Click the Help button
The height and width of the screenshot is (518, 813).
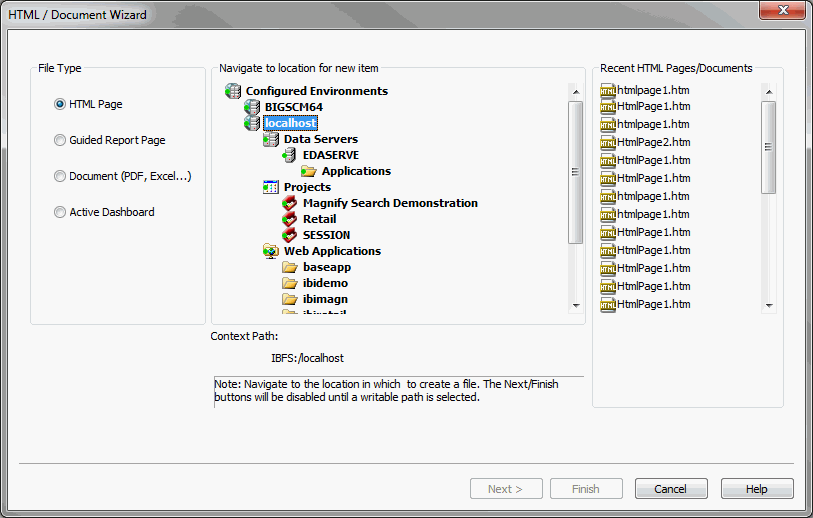click(x=757, y=489)
